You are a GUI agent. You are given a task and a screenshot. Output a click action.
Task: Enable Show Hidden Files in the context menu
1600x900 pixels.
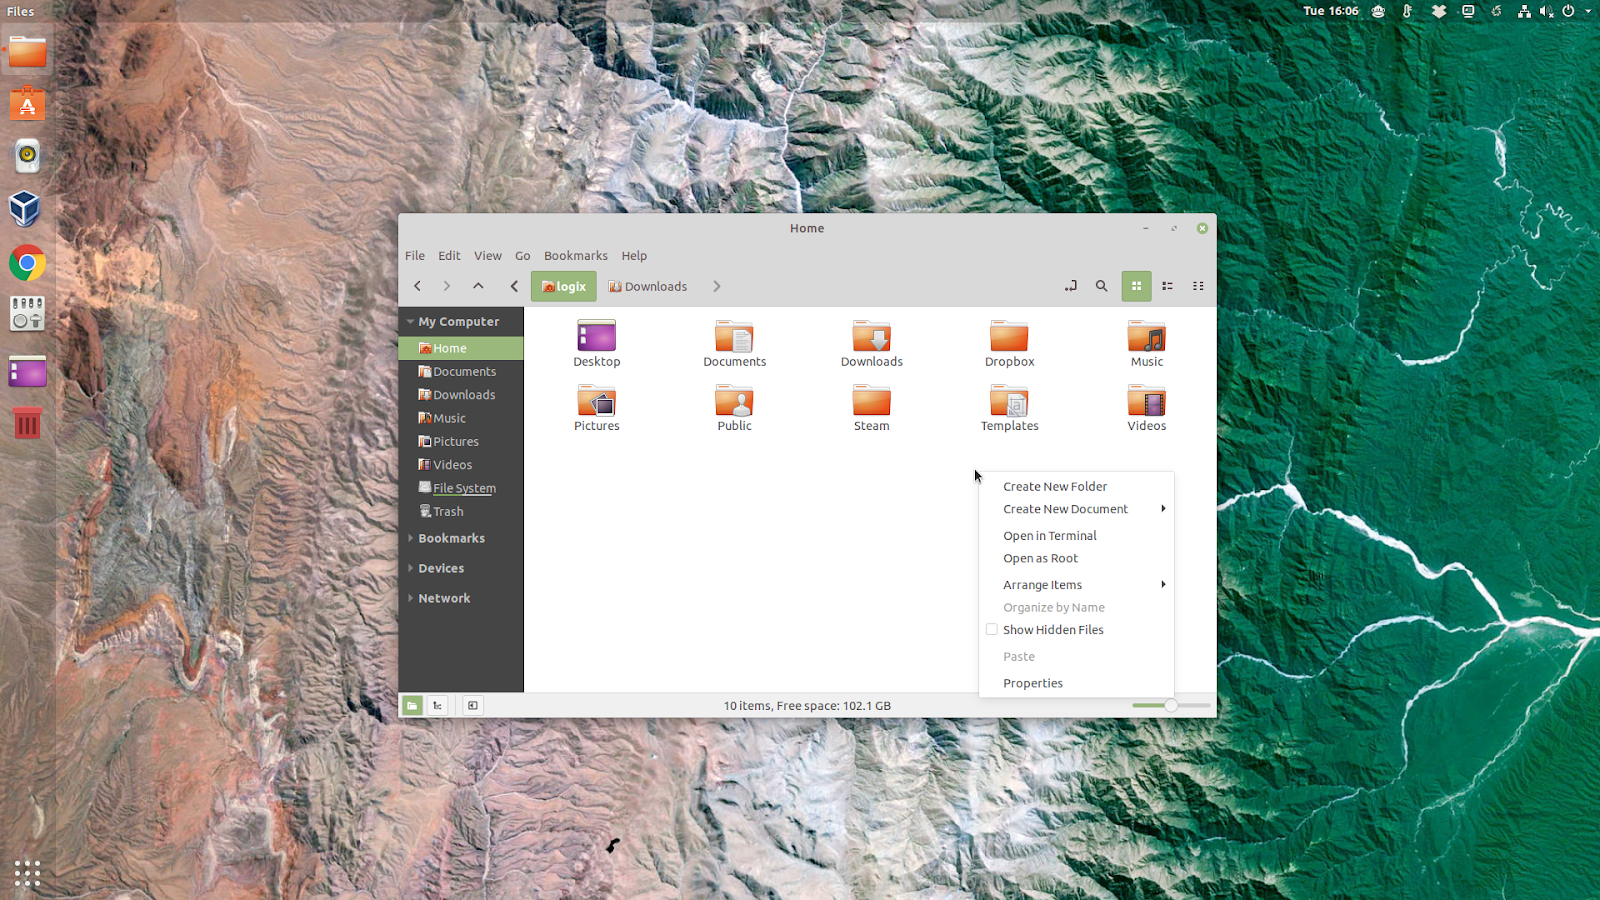1052,629
